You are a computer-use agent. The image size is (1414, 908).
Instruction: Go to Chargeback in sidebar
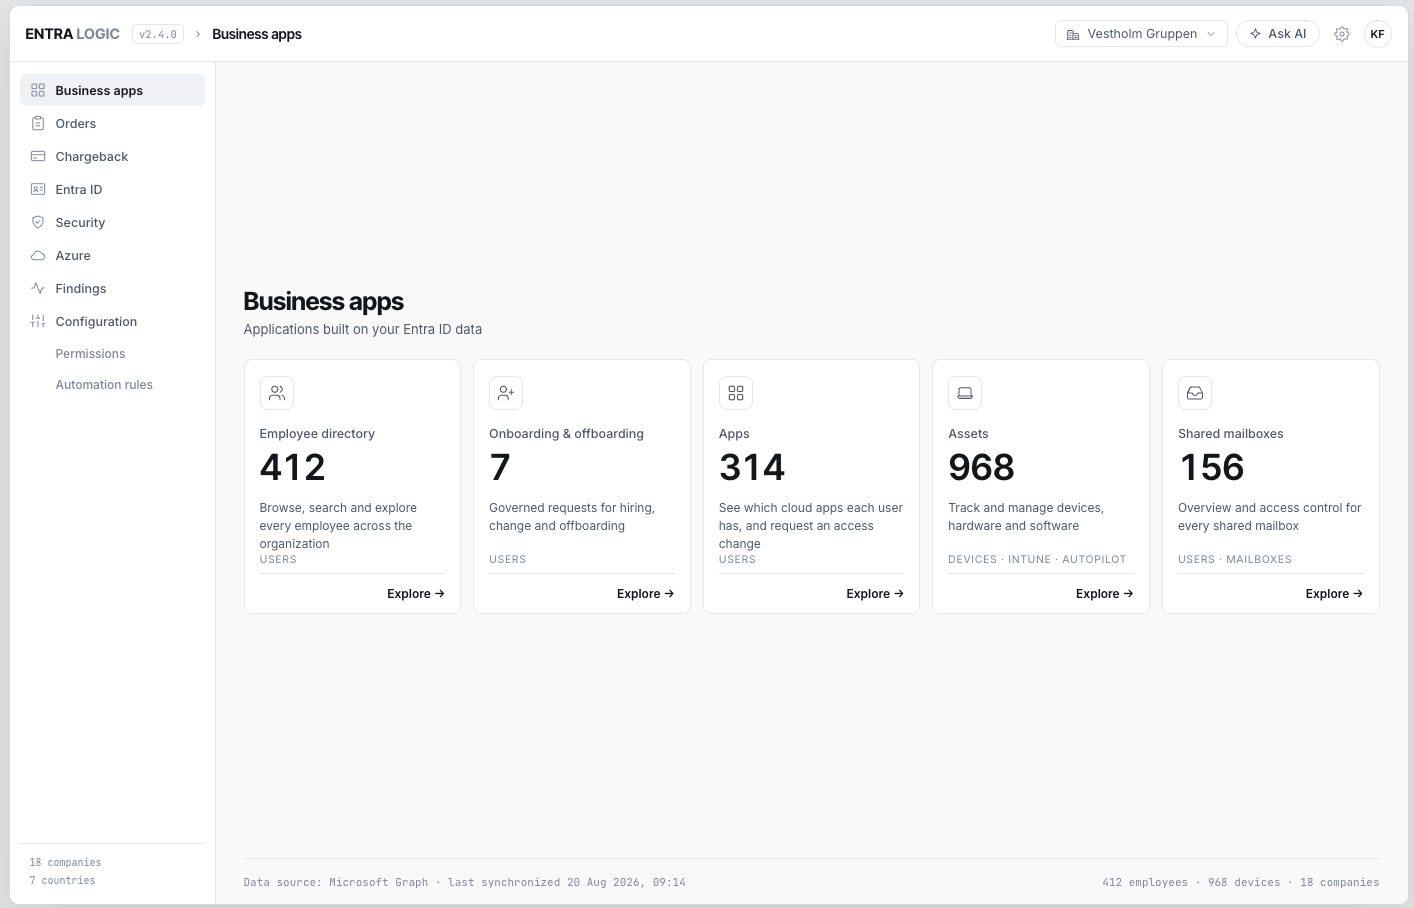112,156
